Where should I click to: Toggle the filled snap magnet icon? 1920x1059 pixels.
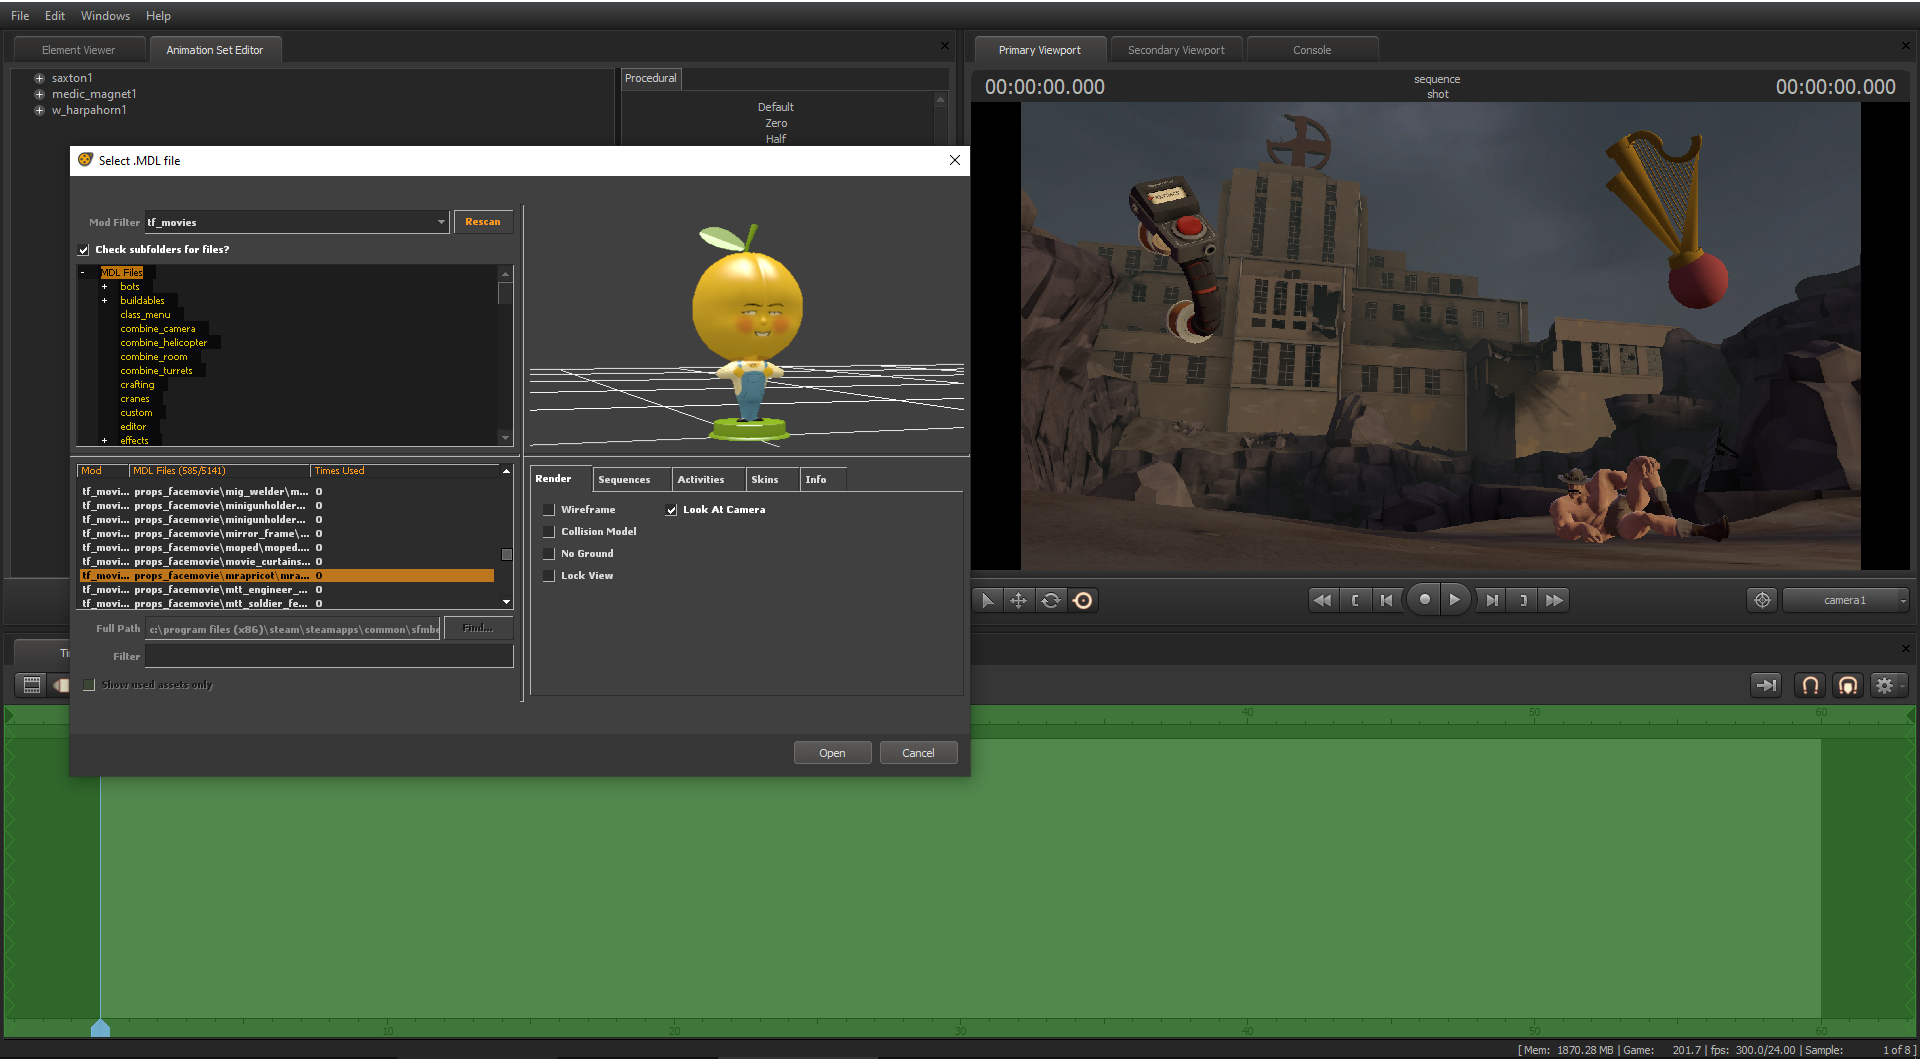[1848, 685]
